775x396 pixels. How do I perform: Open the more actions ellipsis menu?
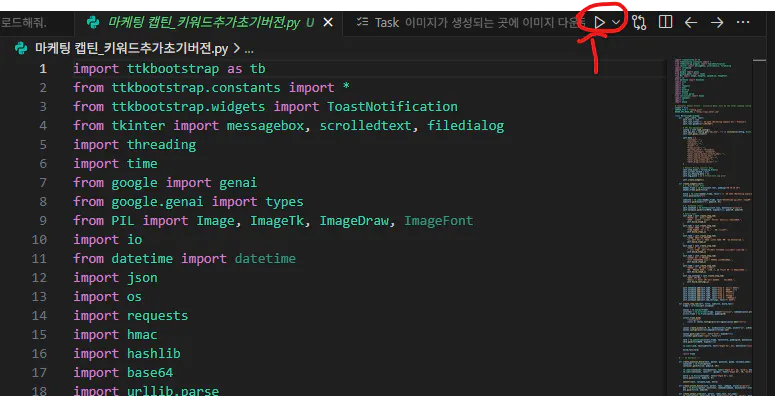tap(743, 22)
